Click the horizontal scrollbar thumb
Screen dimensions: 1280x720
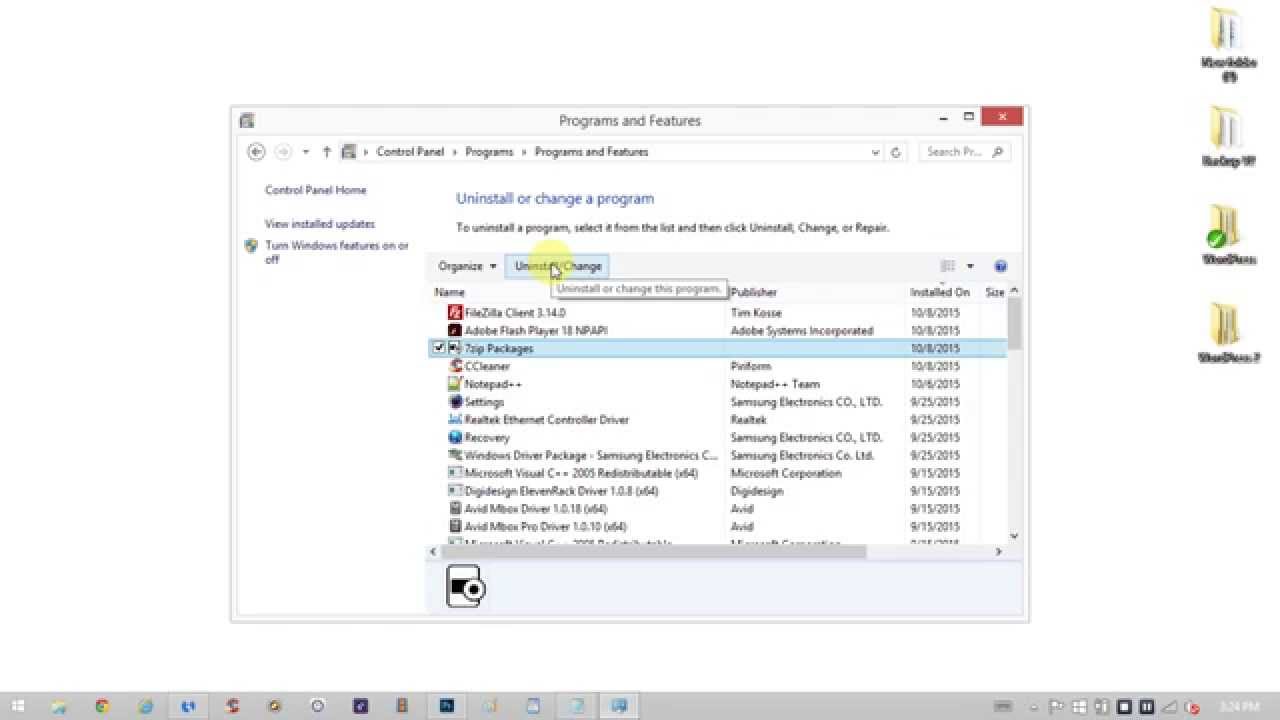coord(654,551)
